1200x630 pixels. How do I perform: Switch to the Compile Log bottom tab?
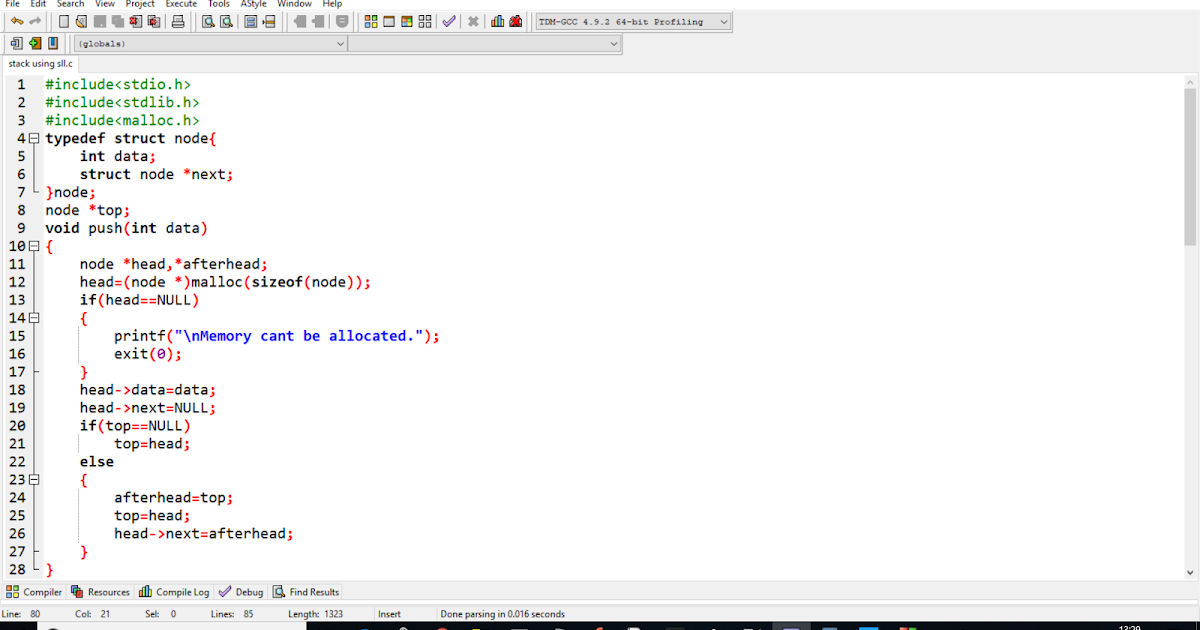(x=175, y=592)
